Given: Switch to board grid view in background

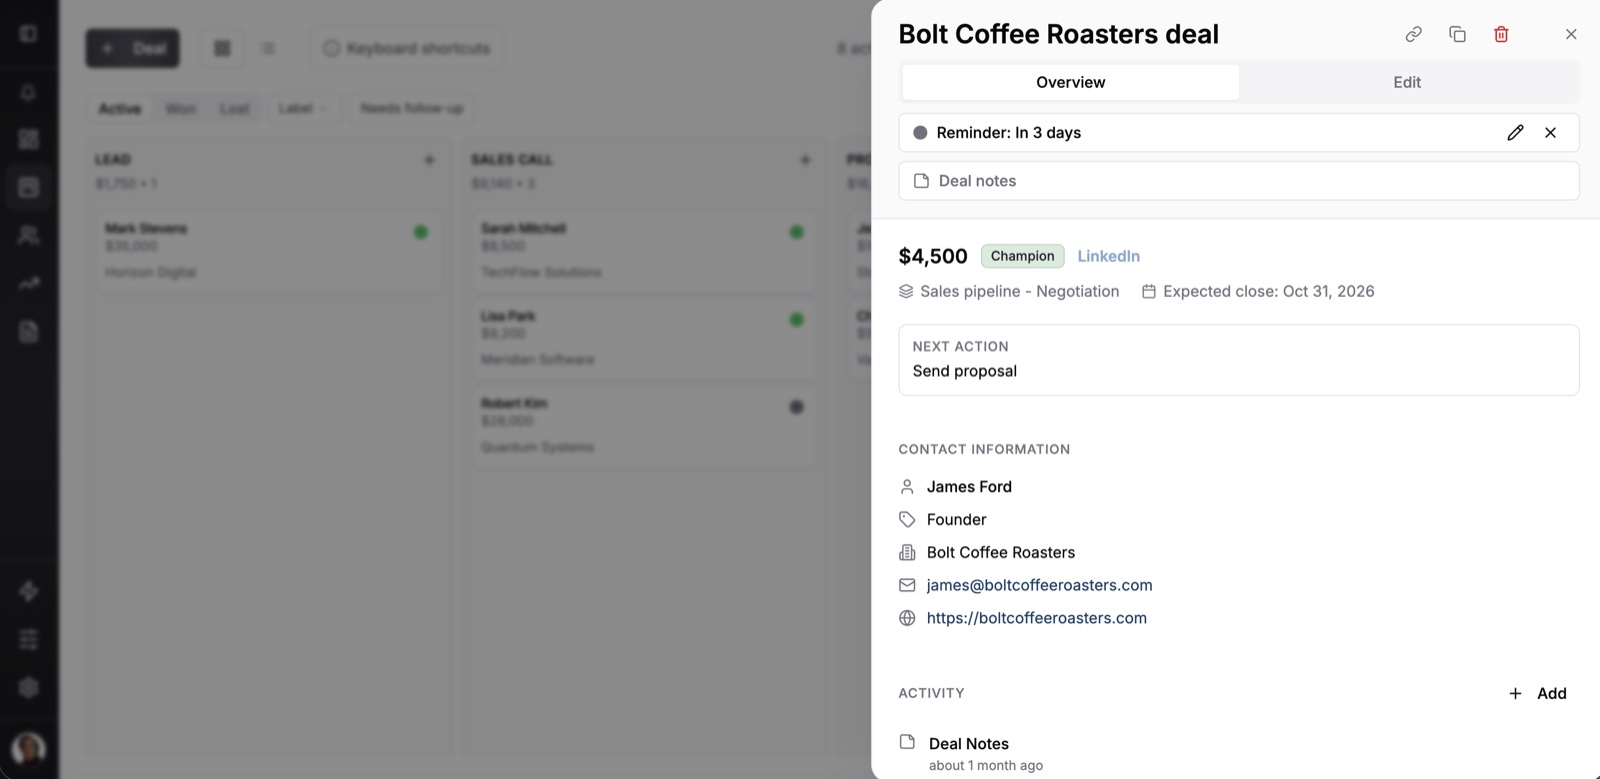Looking at the screenshot, I should click(222, 48).
